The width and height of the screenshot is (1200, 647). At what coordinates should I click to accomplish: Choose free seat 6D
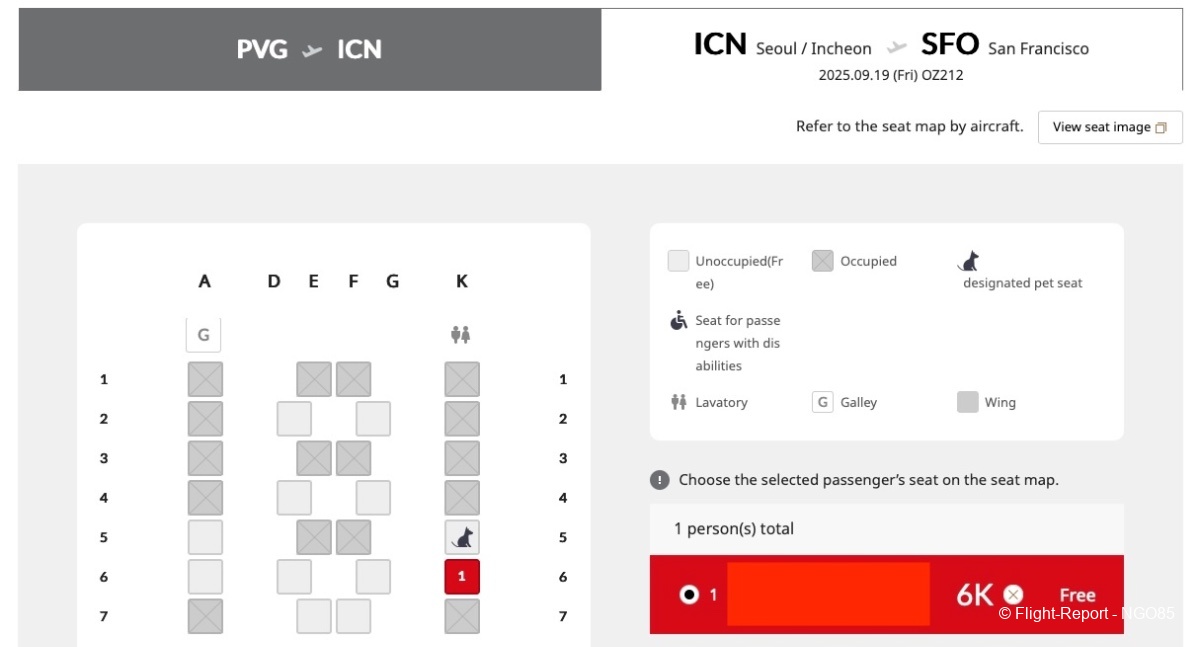[294, 577]
